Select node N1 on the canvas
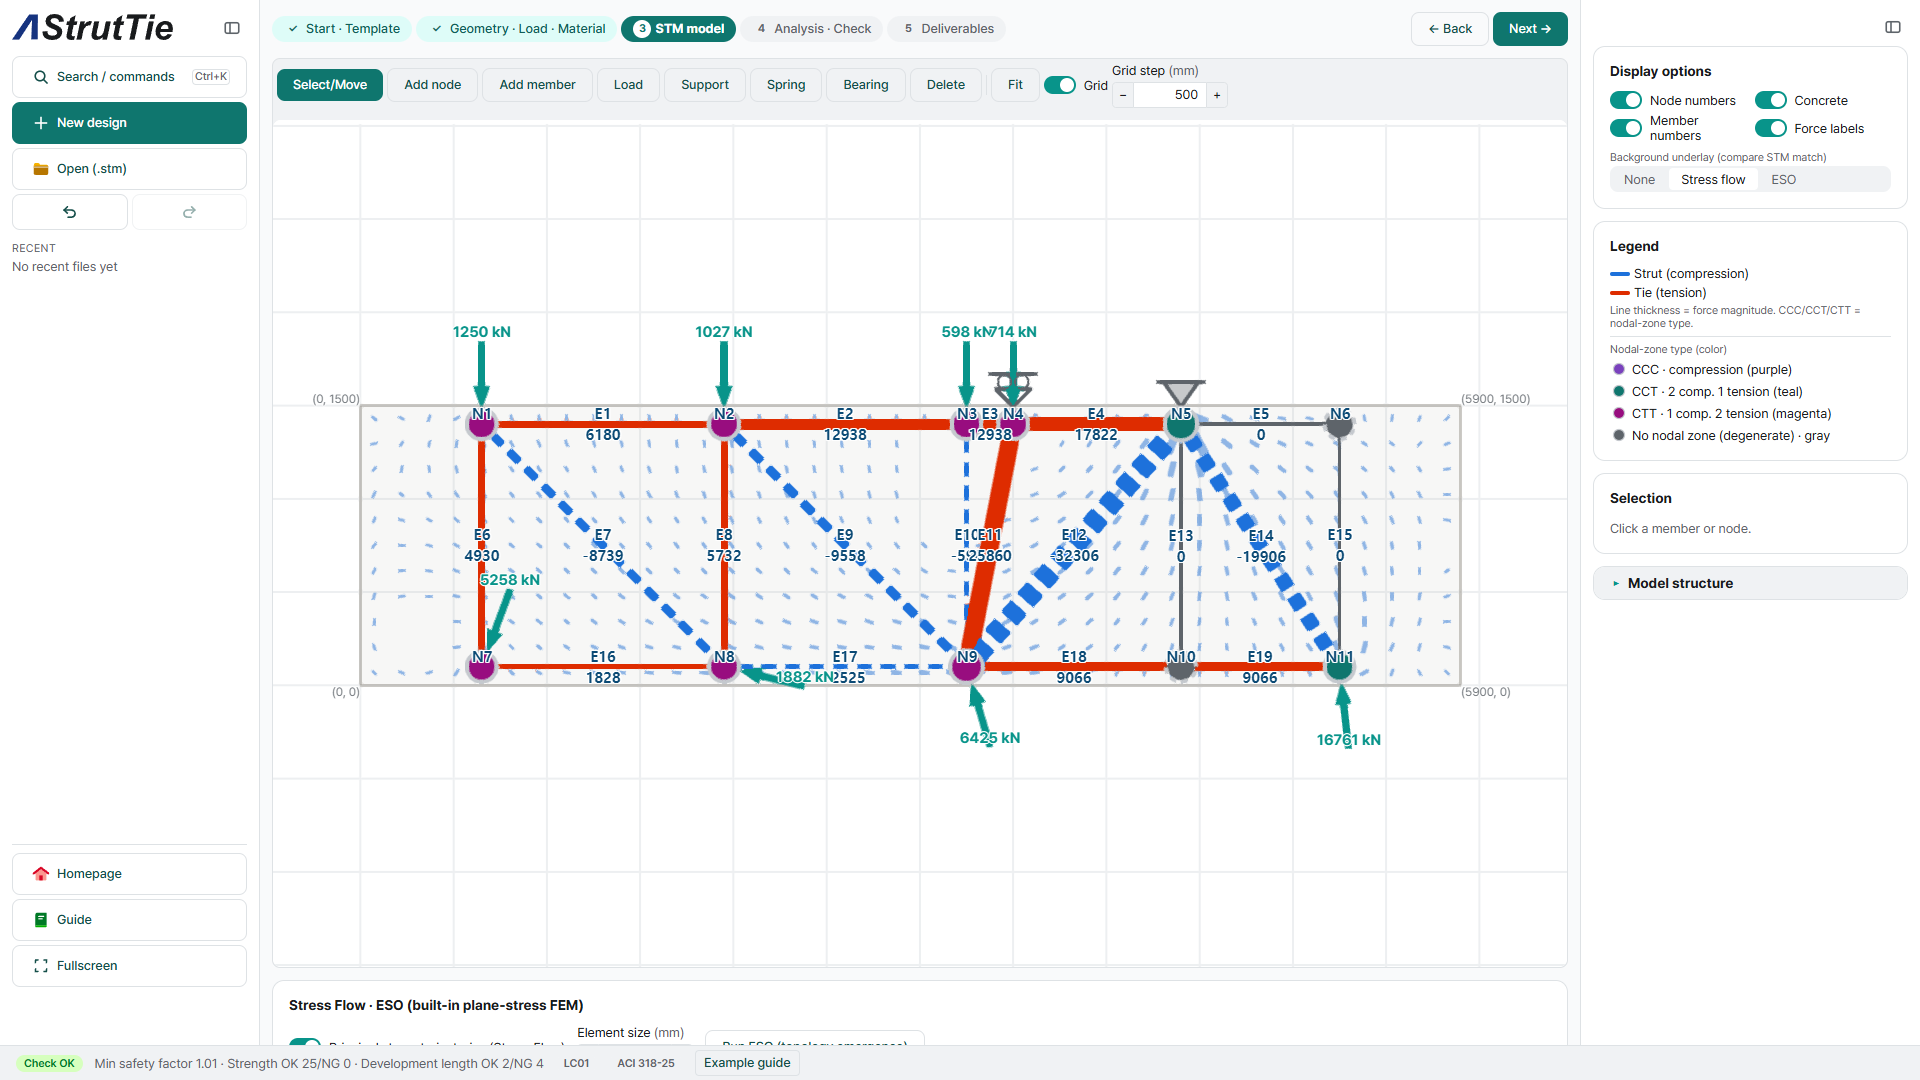1920x1080 pixels. [x=481, y=424]
